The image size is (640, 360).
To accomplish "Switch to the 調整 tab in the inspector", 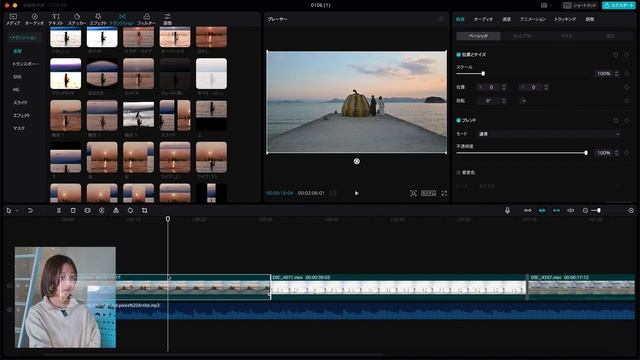I will (x=590, y=19).
